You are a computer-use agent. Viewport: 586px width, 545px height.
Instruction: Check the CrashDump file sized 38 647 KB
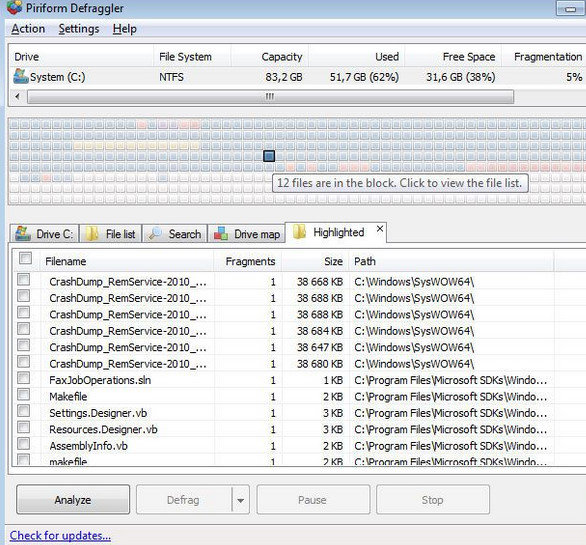click(24, 345)
